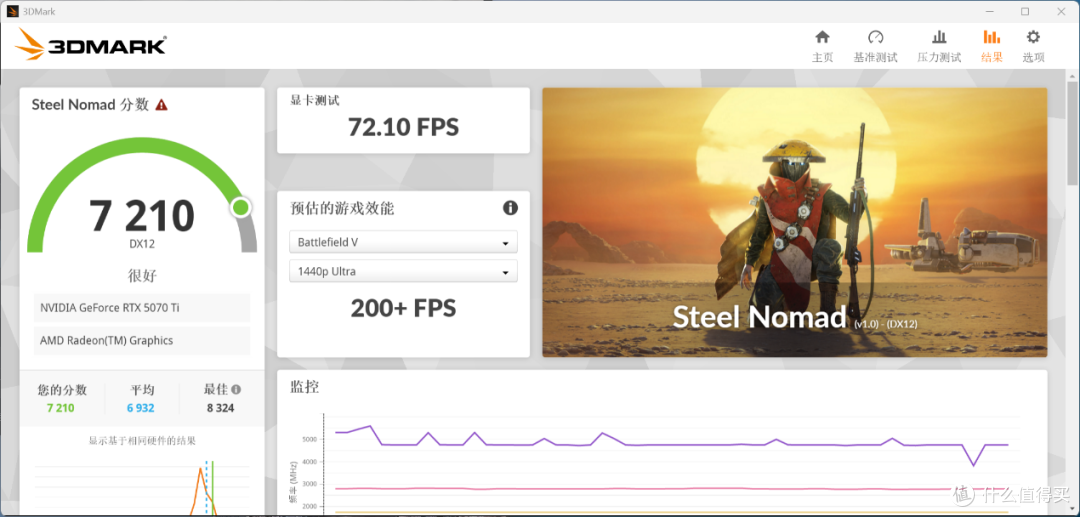The height and width of the screenshot is (517, 1080).
Task: Click your score value 7 210 in green
Action: (x=61, y=408)
